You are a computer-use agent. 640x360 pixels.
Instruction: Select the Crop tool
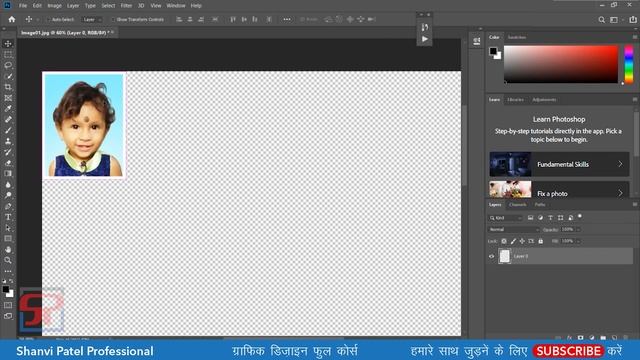tap(8, 87)
